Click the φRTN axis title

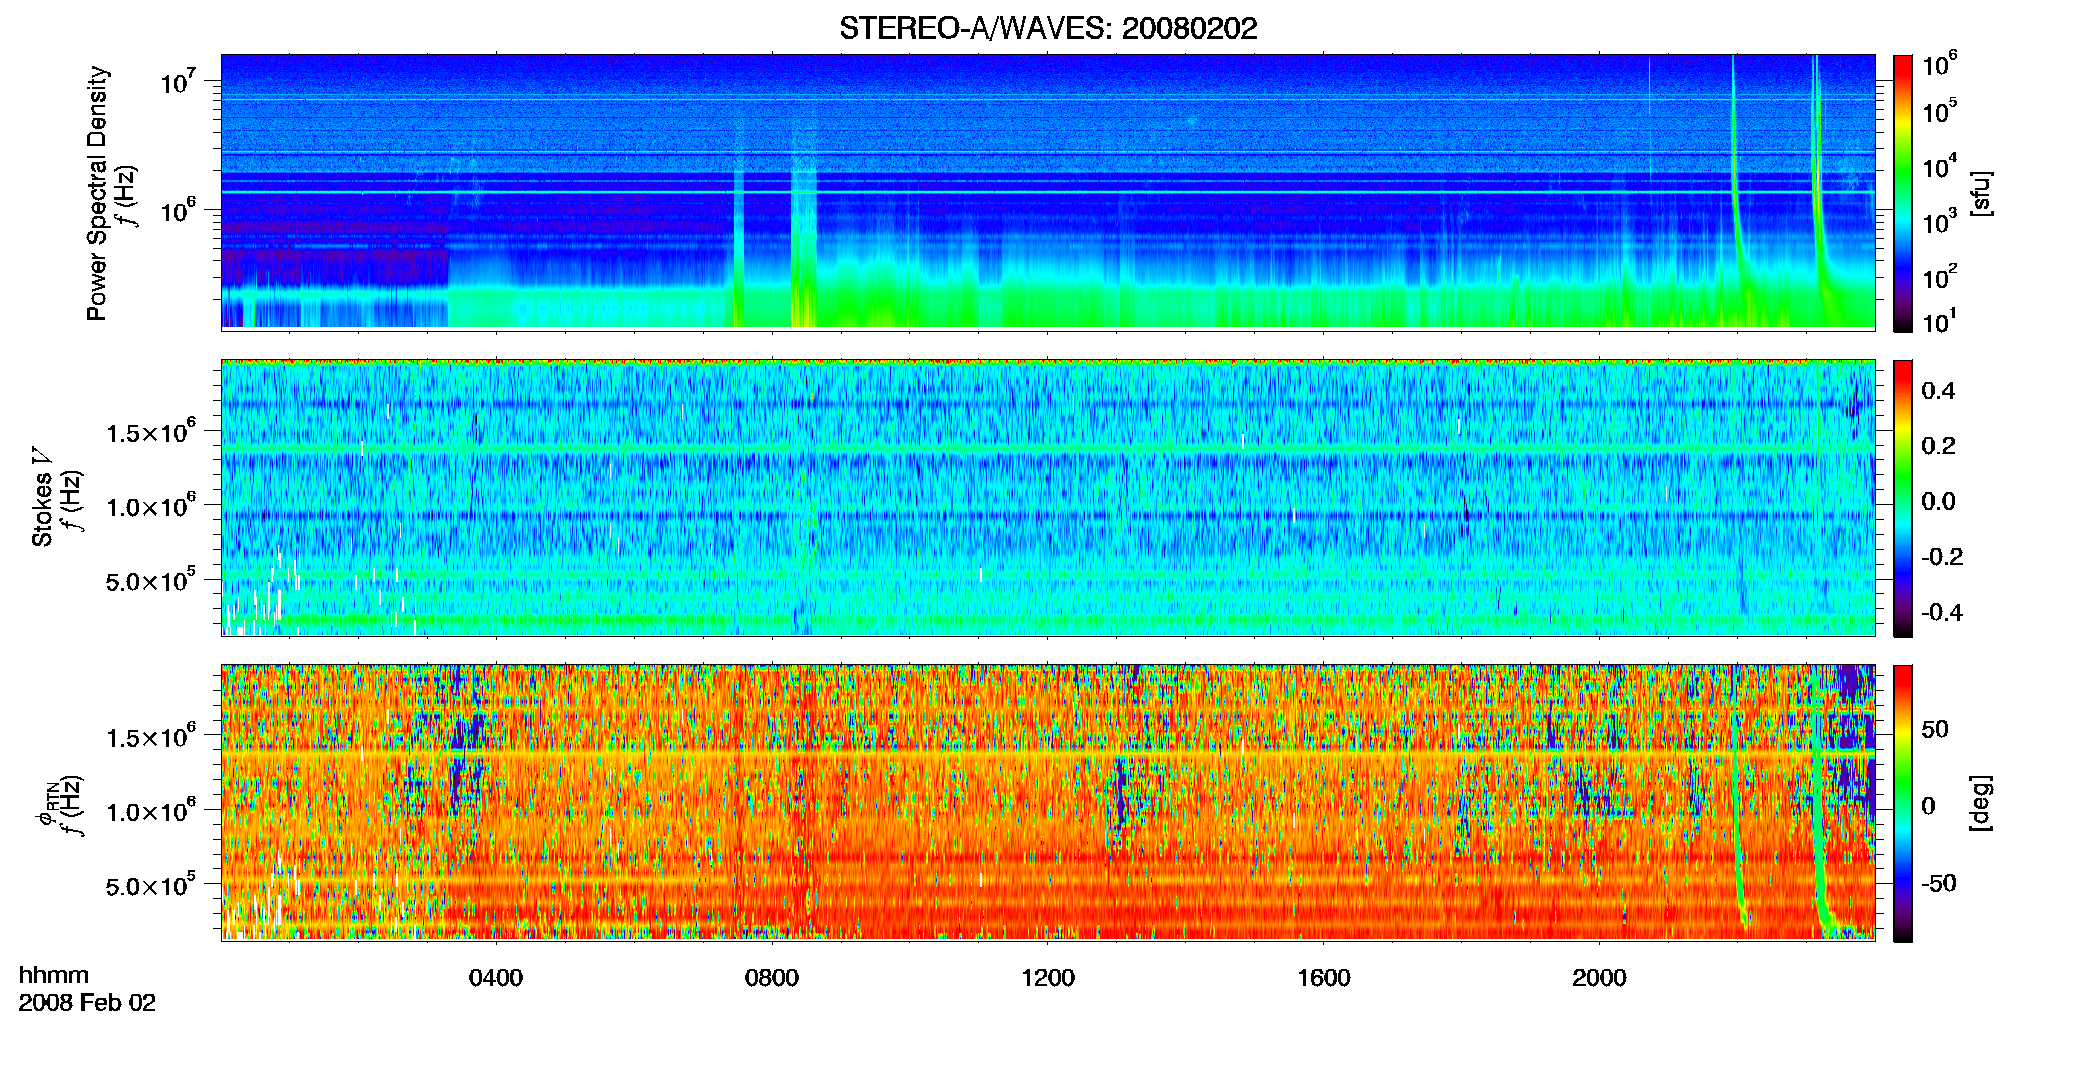(x=46, y=803)
